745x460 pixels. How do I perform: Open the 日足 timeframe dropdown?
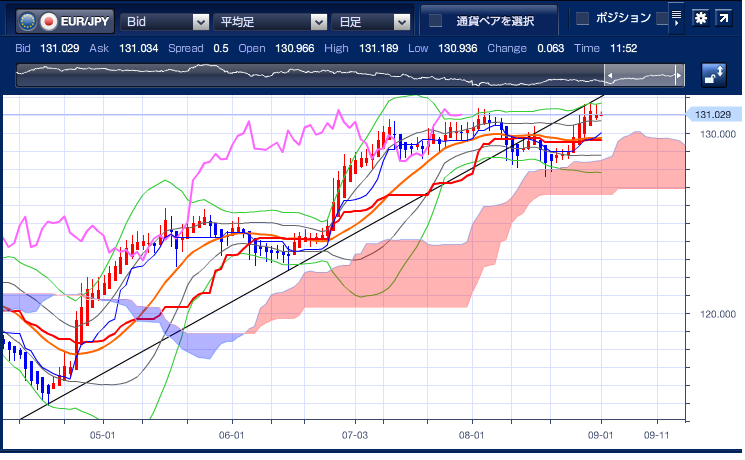371,22
